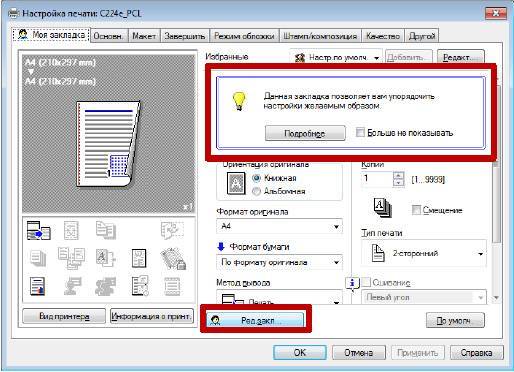Select the Альбомная orientation radio button
The width and height of the screenshot is (514, 372).
click(x=256, y=191)
